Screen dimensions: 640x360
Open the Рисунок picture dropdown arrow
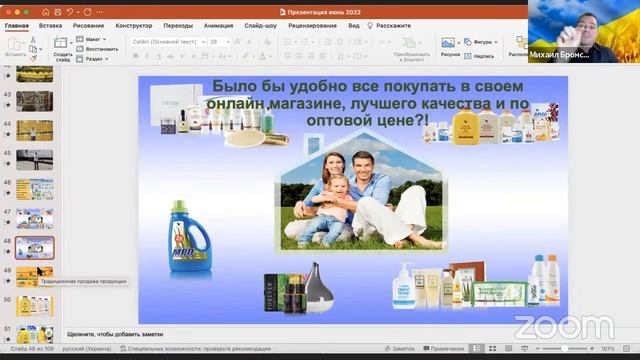pos(459,42)
